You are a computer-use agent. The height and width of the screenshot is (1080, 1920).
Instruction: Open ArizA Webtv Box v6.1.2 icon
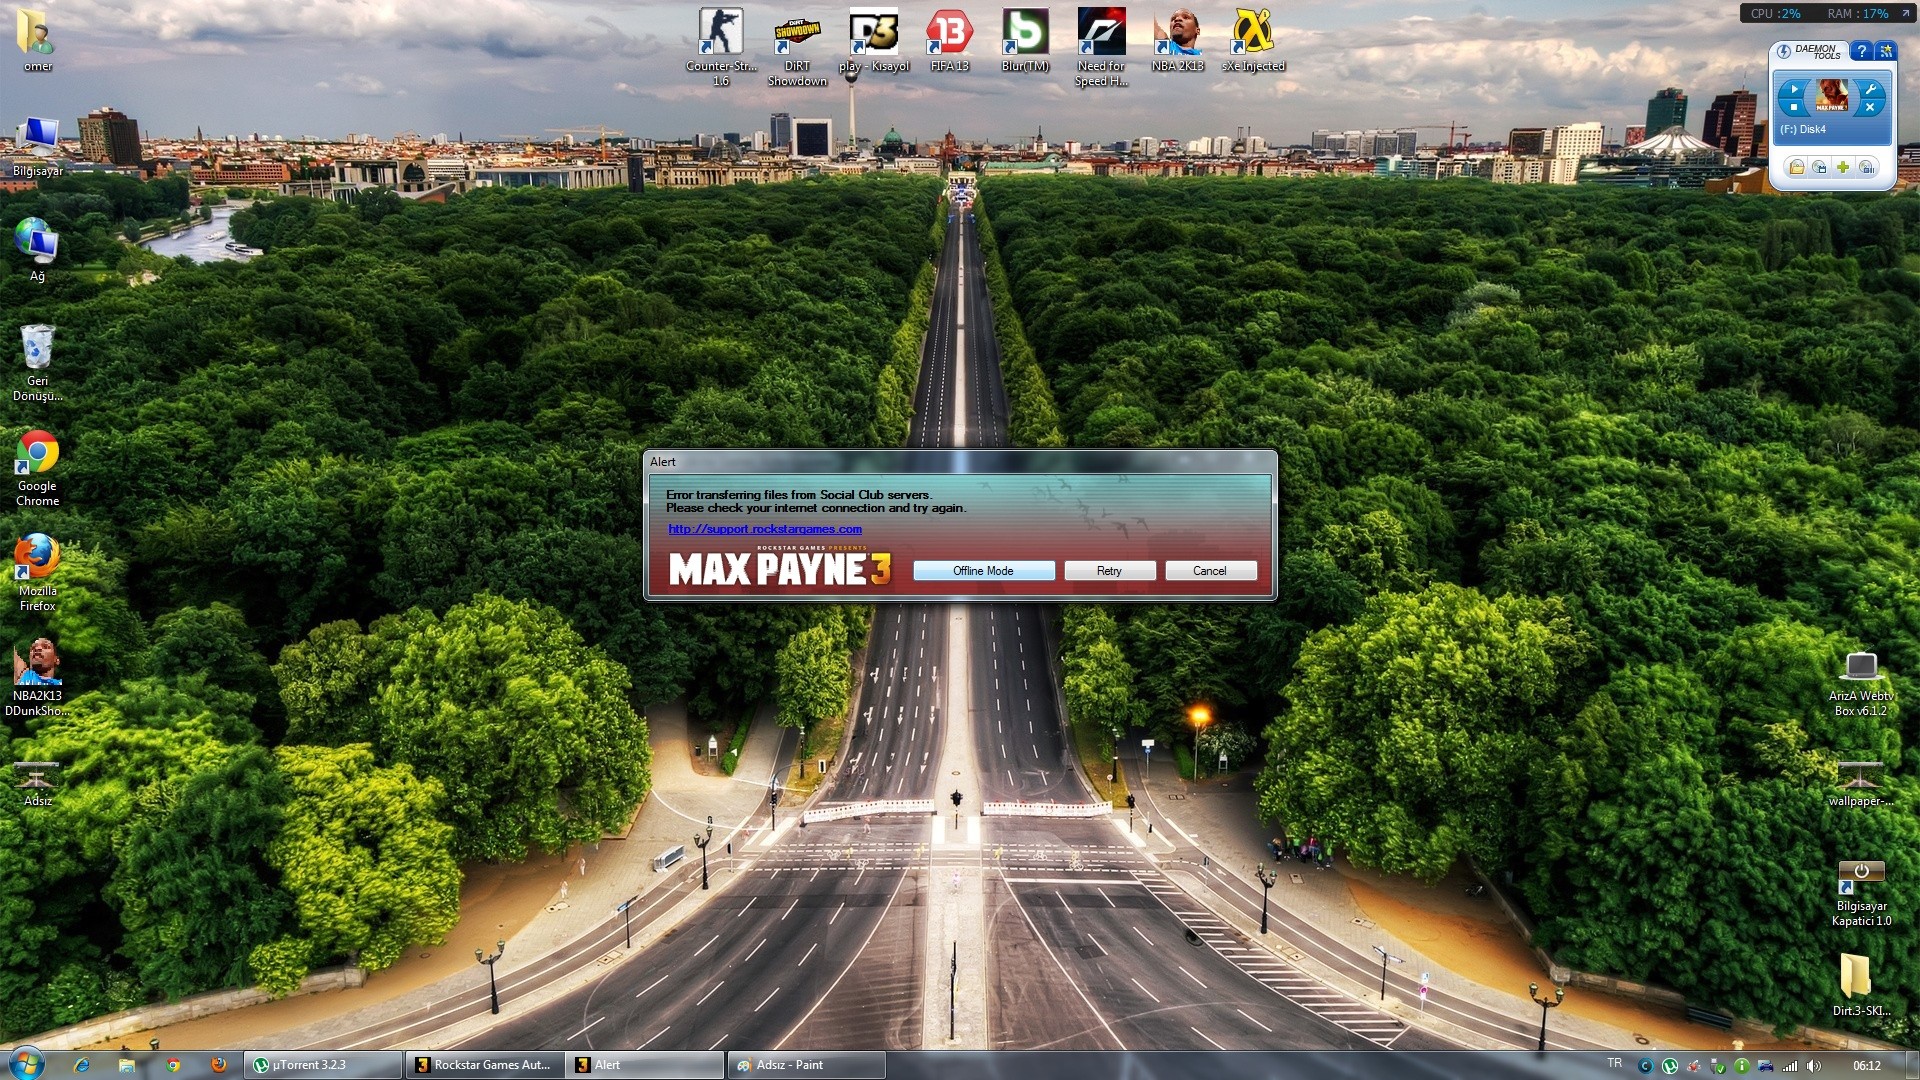[x=1861, y=683]
